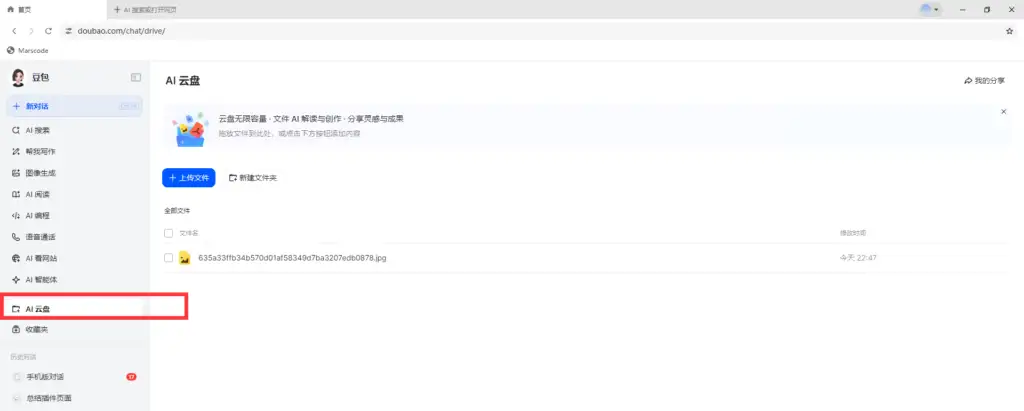Open the AI 搜索 new browser tab

click(145, 10)
